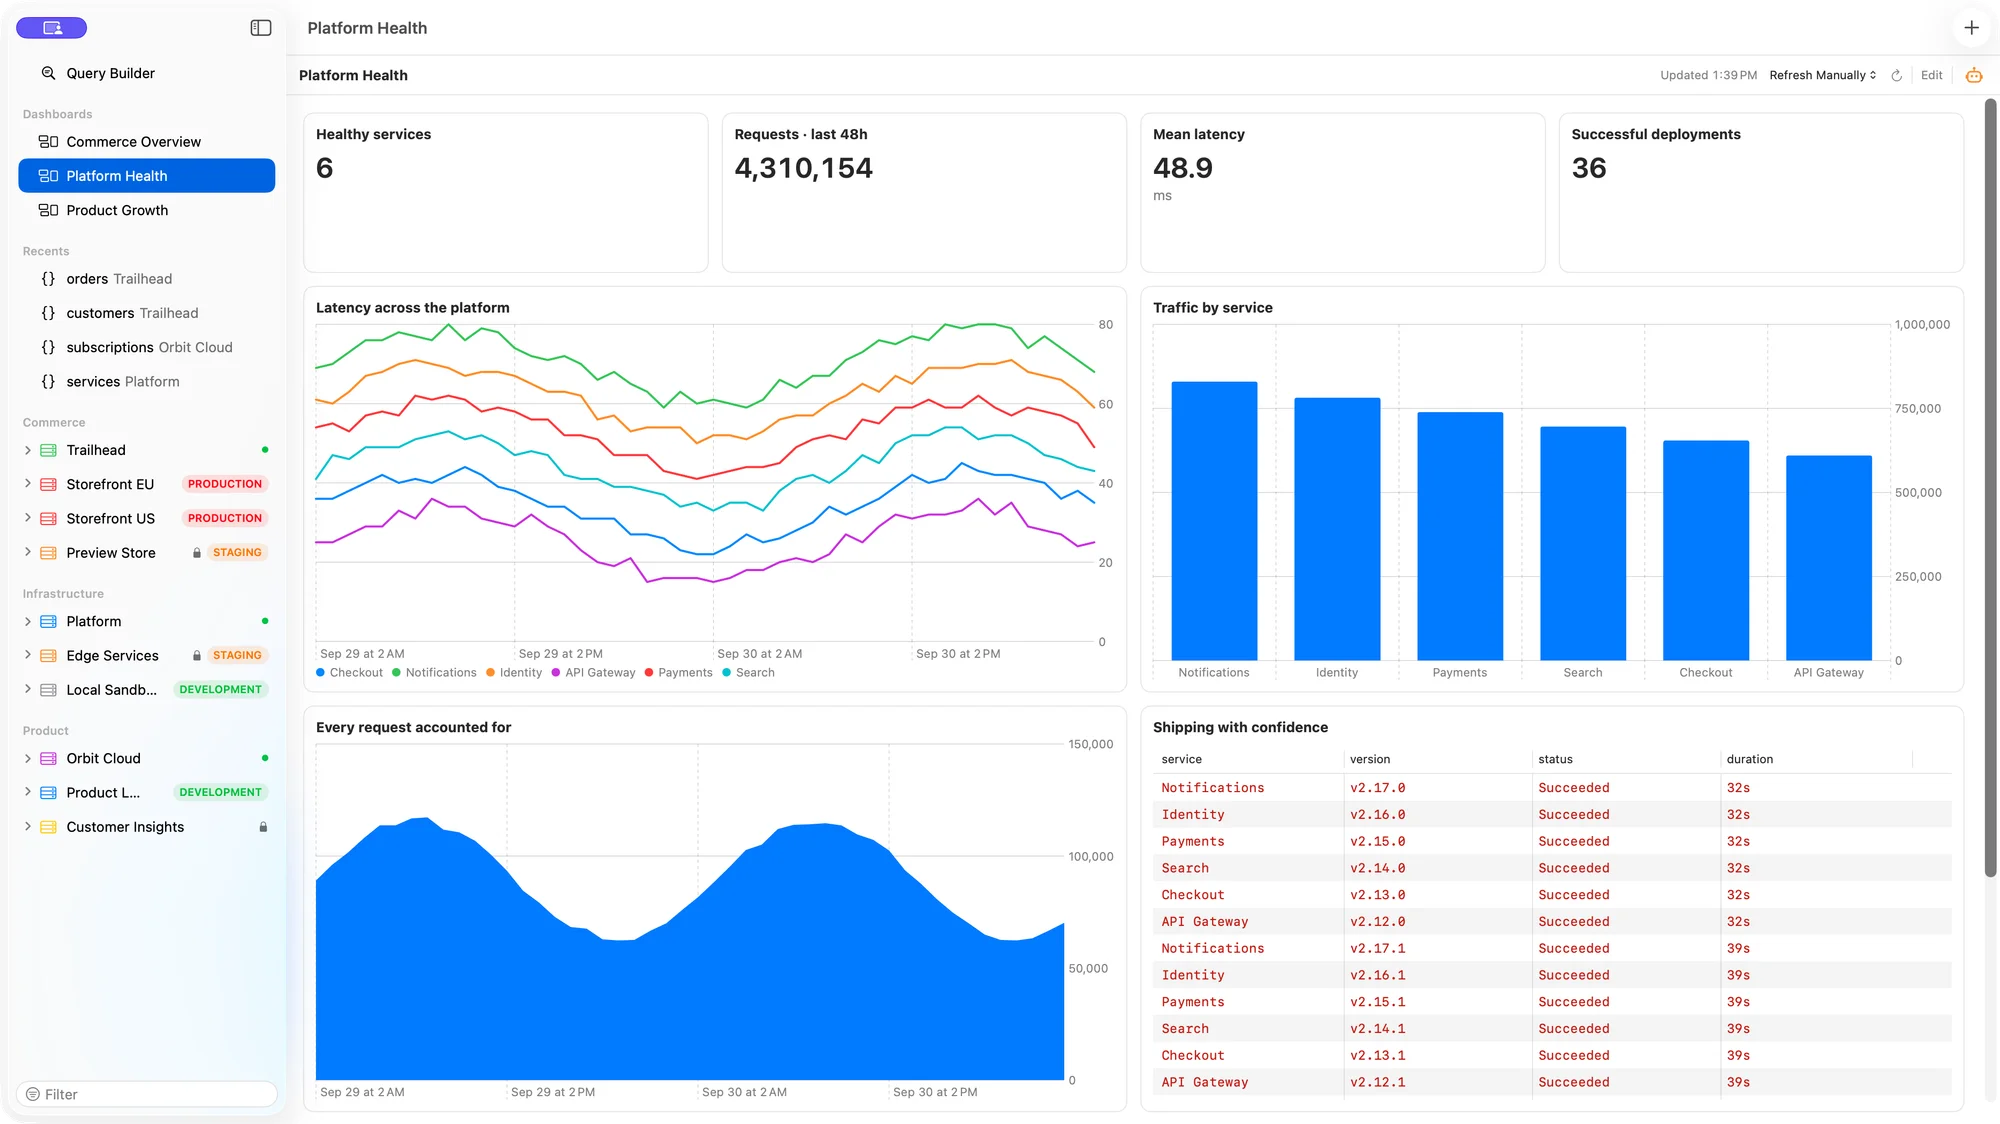The image size is (2000, 1124).
Task: Click in the sidebar Filter field
Action: [147, 1094]
